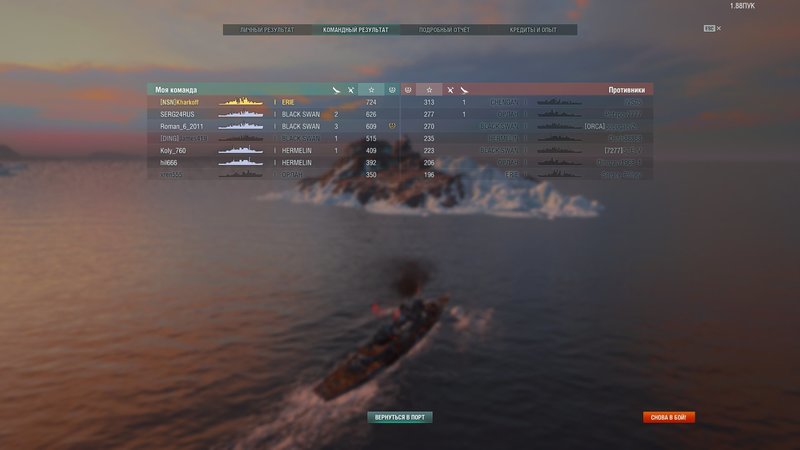Select the Командный результат tab
The image size is (800, 450).
point(356,30)
